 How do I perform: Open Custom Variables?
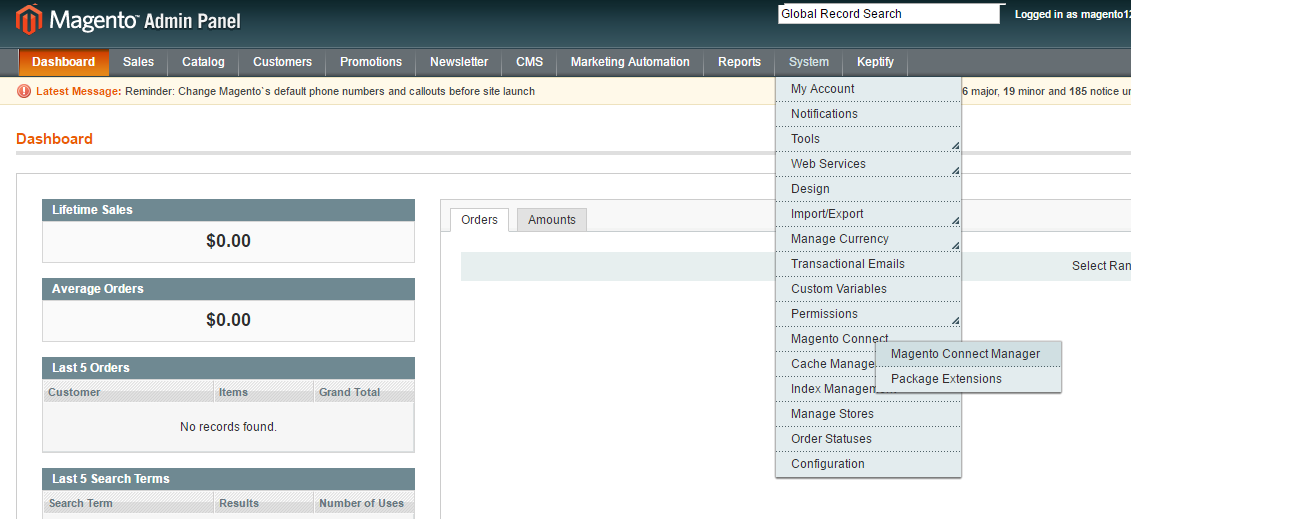[868, 289]
